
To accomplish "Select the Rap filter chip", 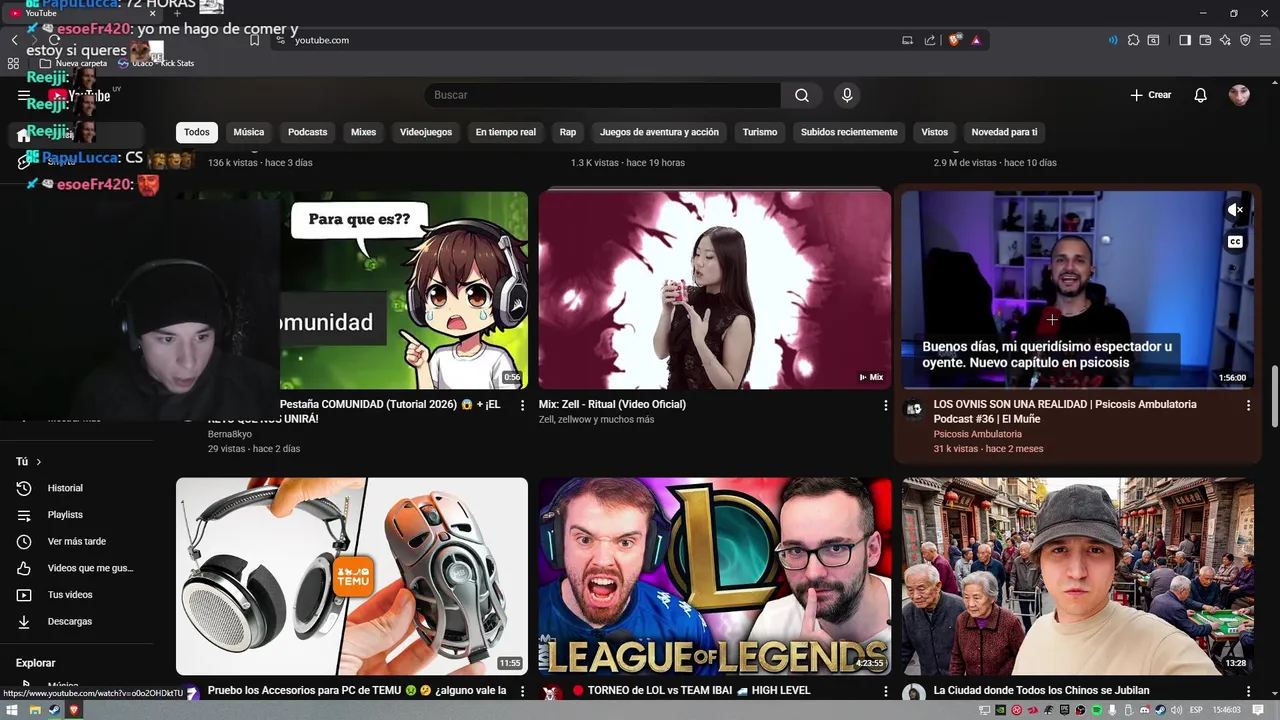I will point(568,132).
